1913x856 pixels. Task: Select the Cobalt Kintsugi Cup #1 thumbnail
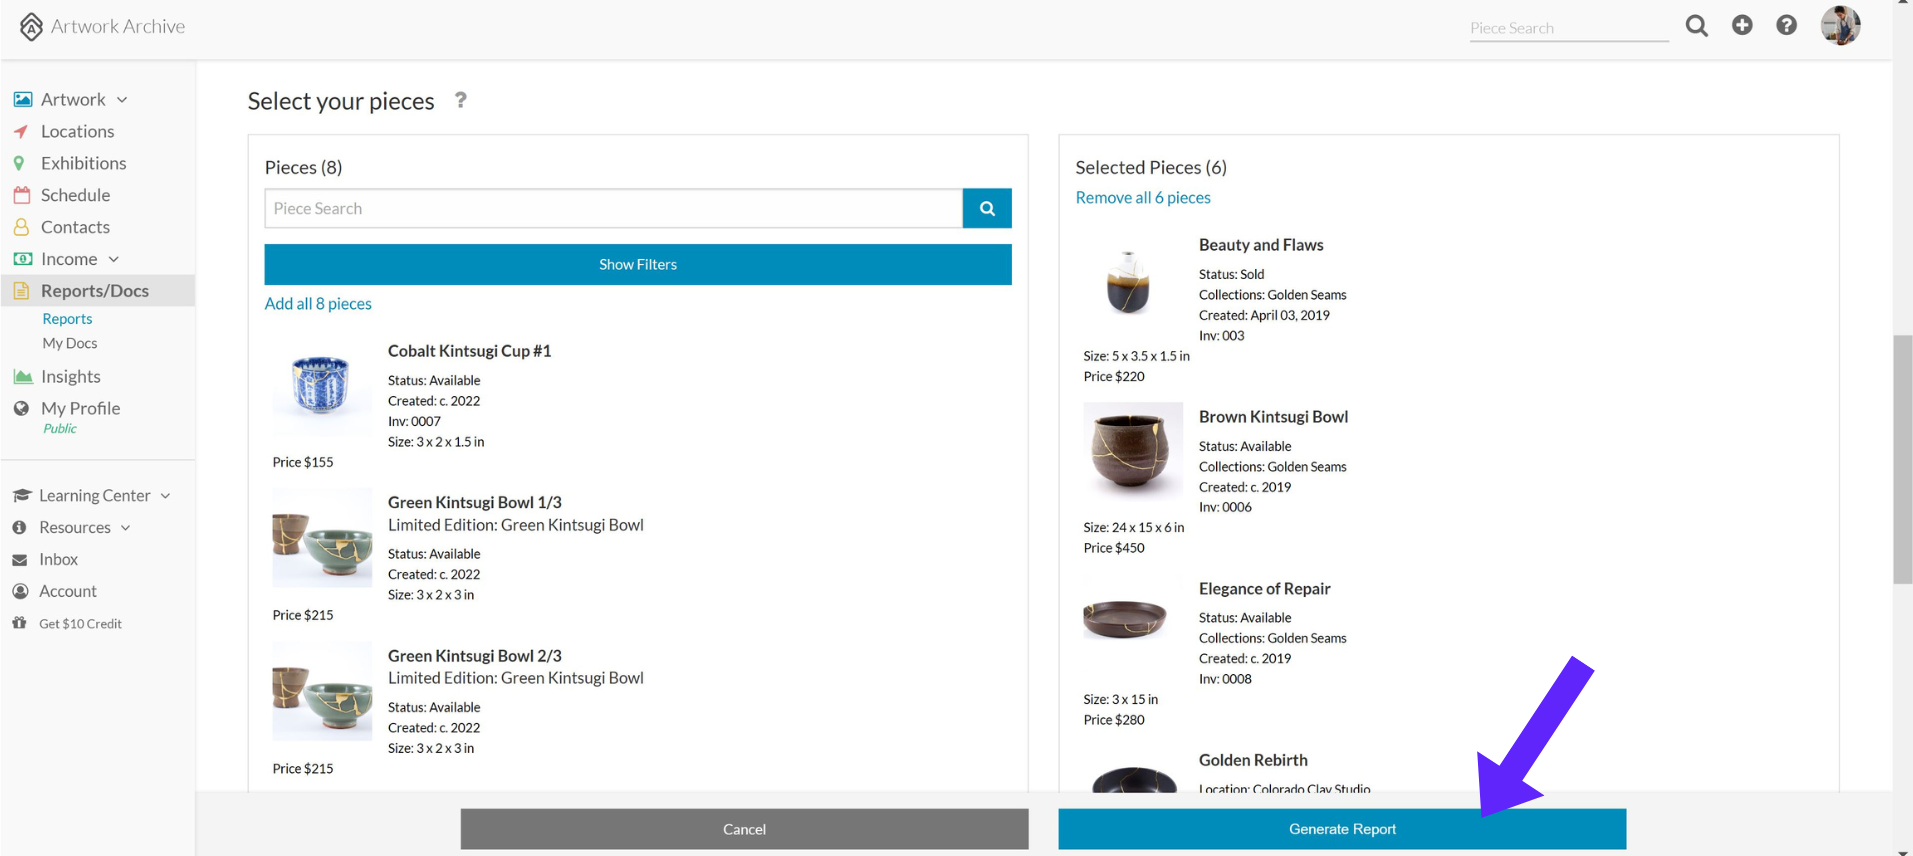(x=321, y=386)
